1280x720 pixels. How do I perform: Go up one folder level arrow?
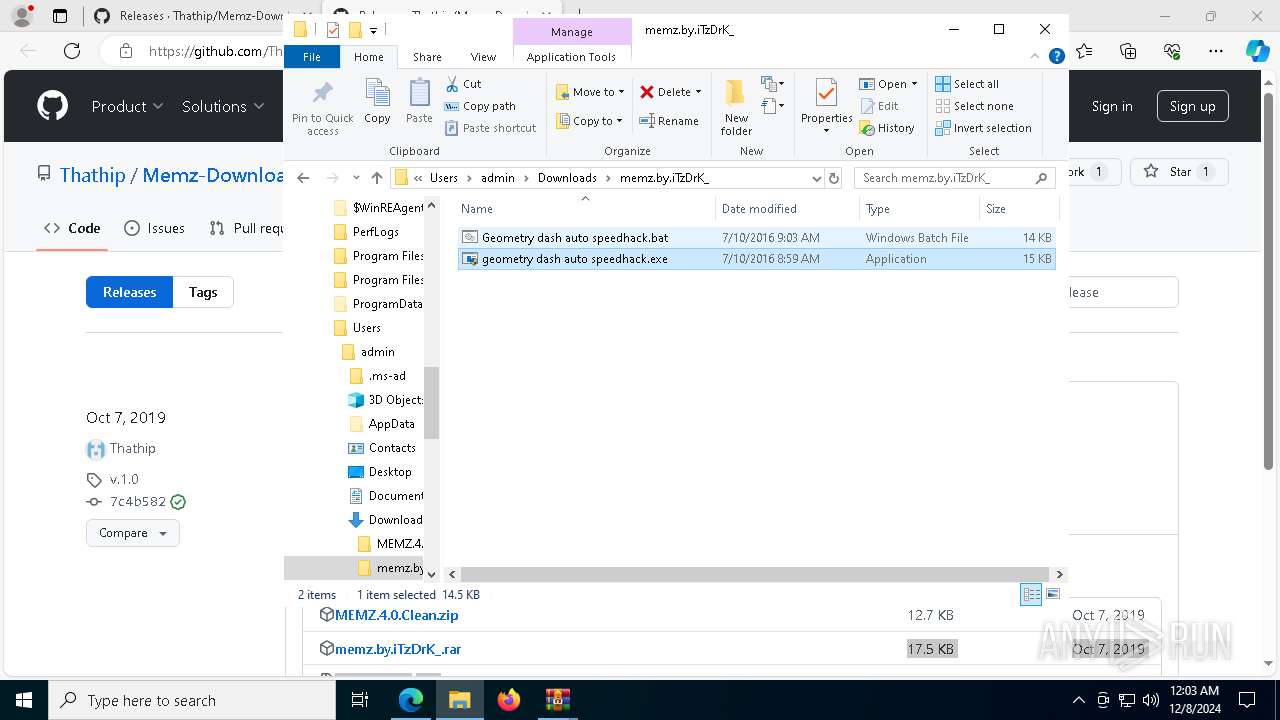pos(376,178)
